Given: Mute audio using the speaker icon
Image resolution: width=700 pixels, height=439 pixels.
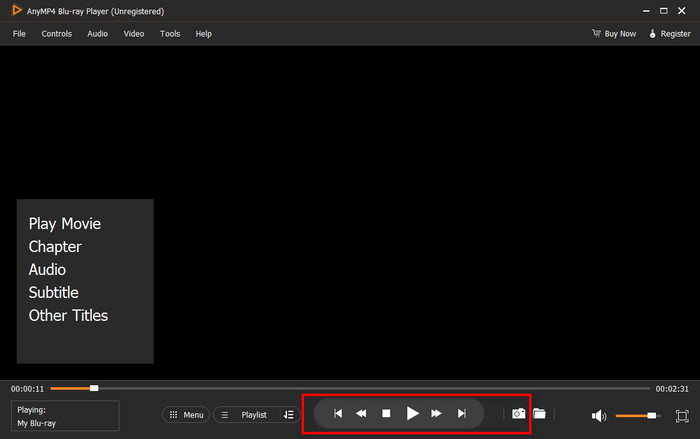Looking at the screenshot, I should pos(599,416).
